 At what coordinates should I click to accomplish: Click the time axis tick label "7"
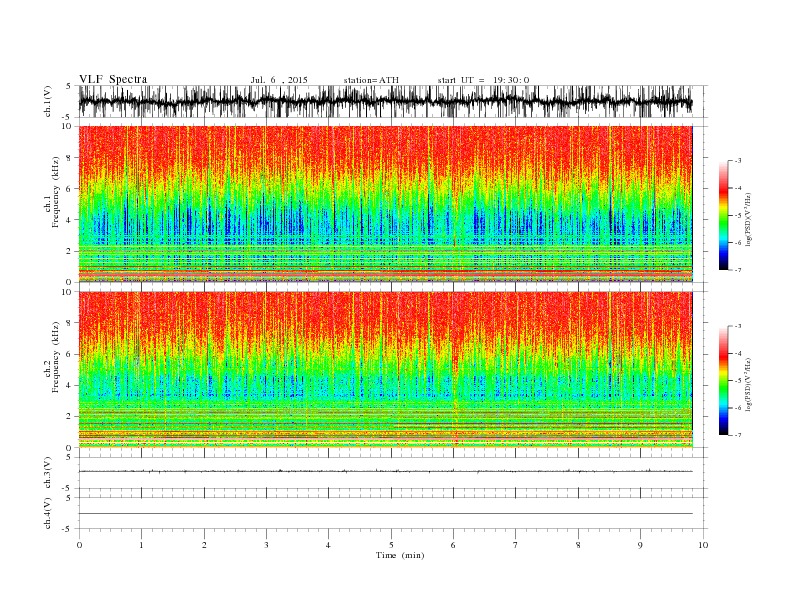[x=516, y=545]
